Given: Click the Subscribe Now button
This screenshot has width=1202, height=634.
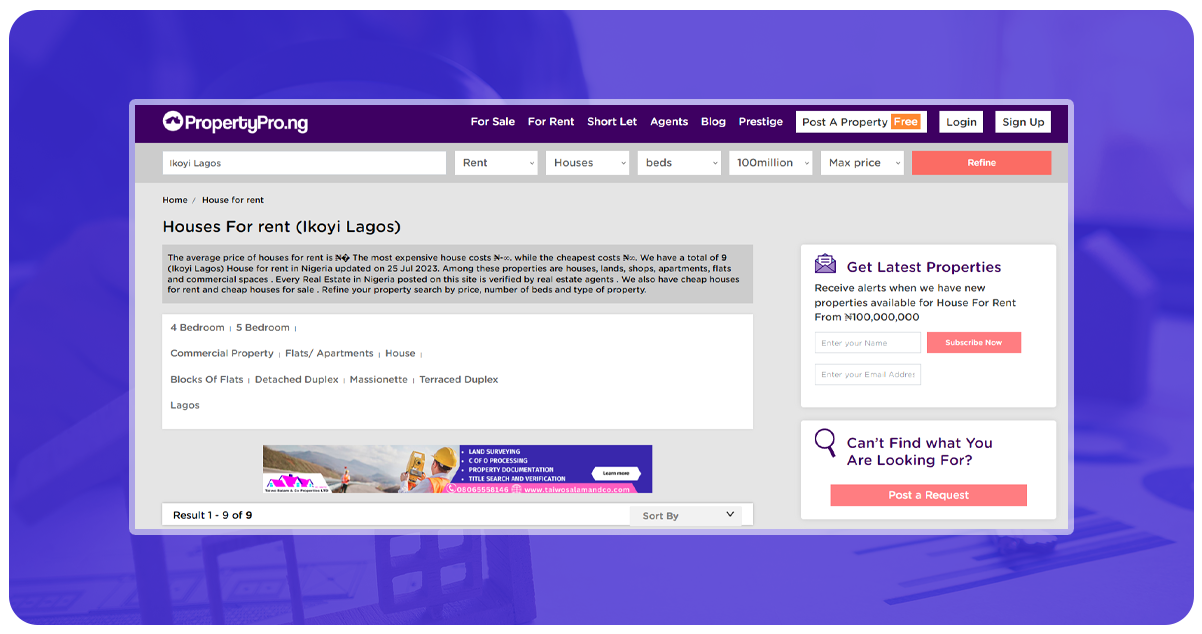Looking at the screenshot, I should pyautogui.click(x=974, y=343).
